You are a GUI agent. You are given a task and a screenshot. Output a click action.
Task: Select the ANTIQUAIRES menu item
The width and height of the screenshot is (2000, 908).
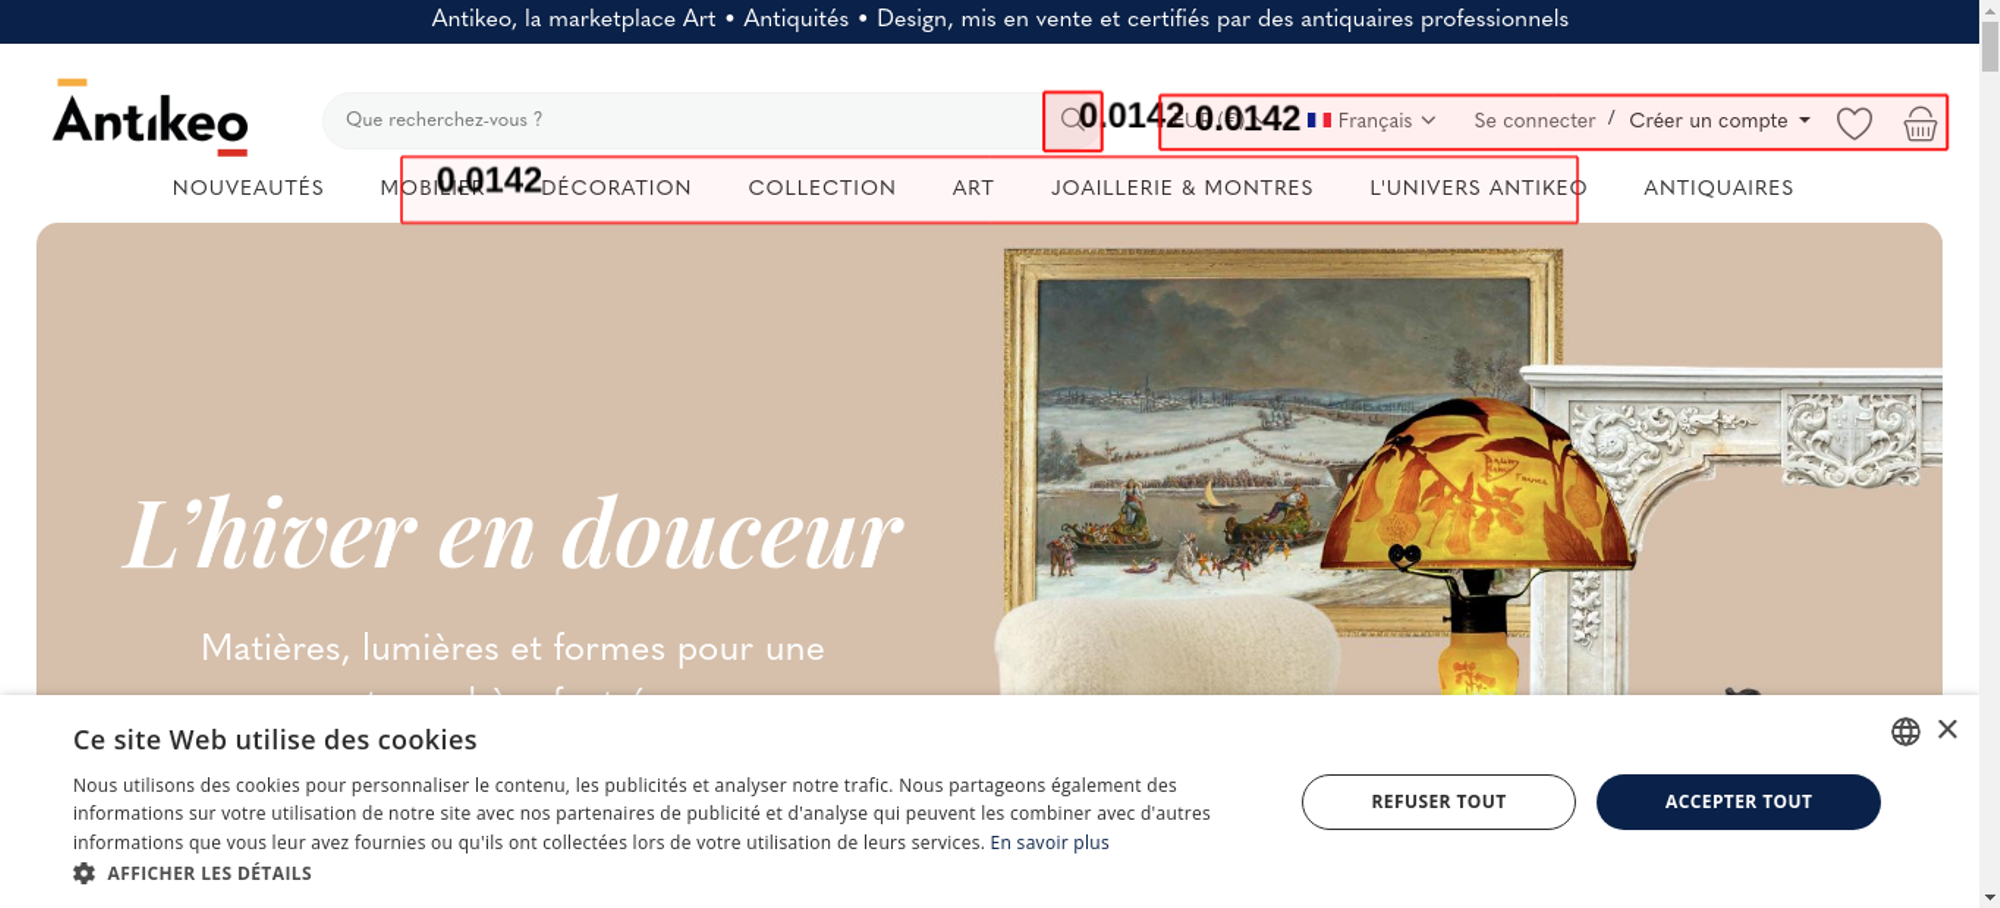click(x=1718, y=187)
